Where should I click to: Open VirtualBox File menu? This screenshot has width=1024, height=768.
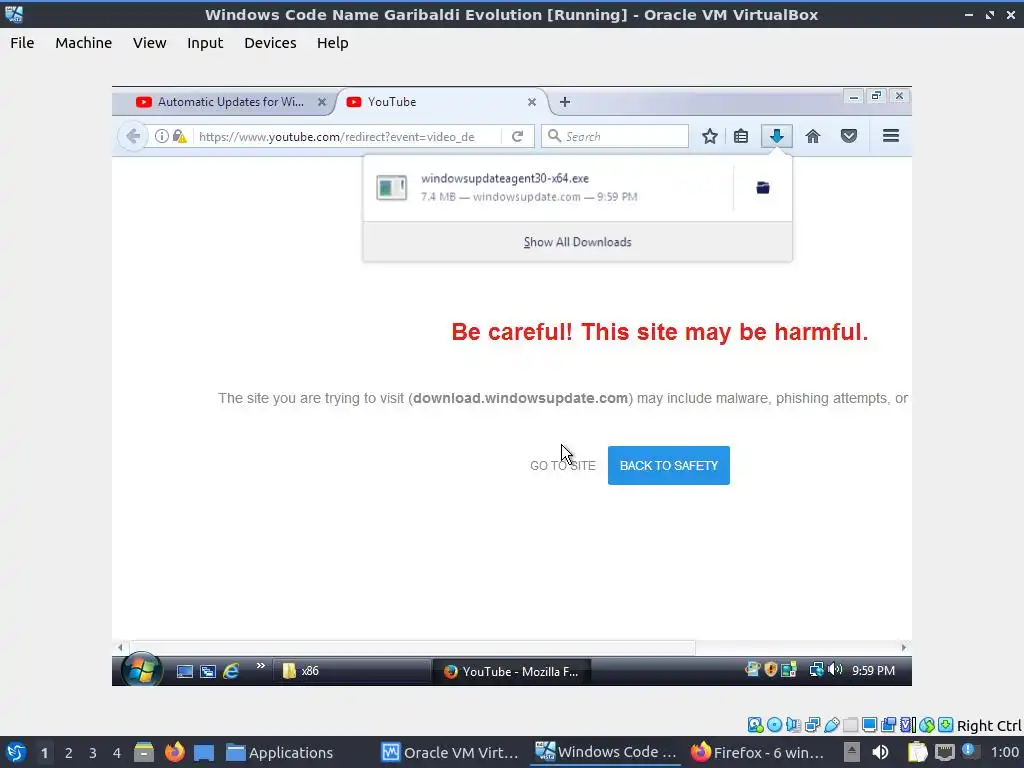click(x=22, y=43)
